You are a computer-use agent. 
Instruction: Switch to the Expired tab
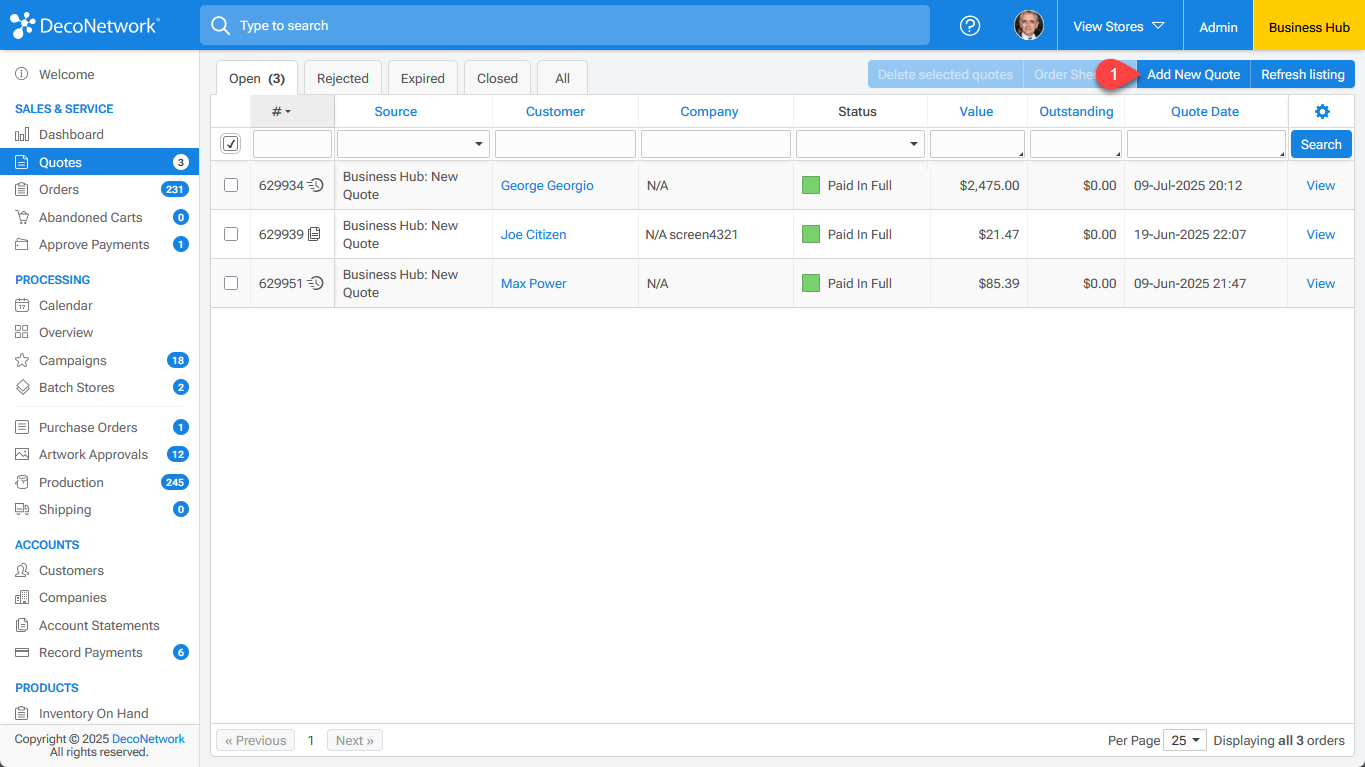423,78
